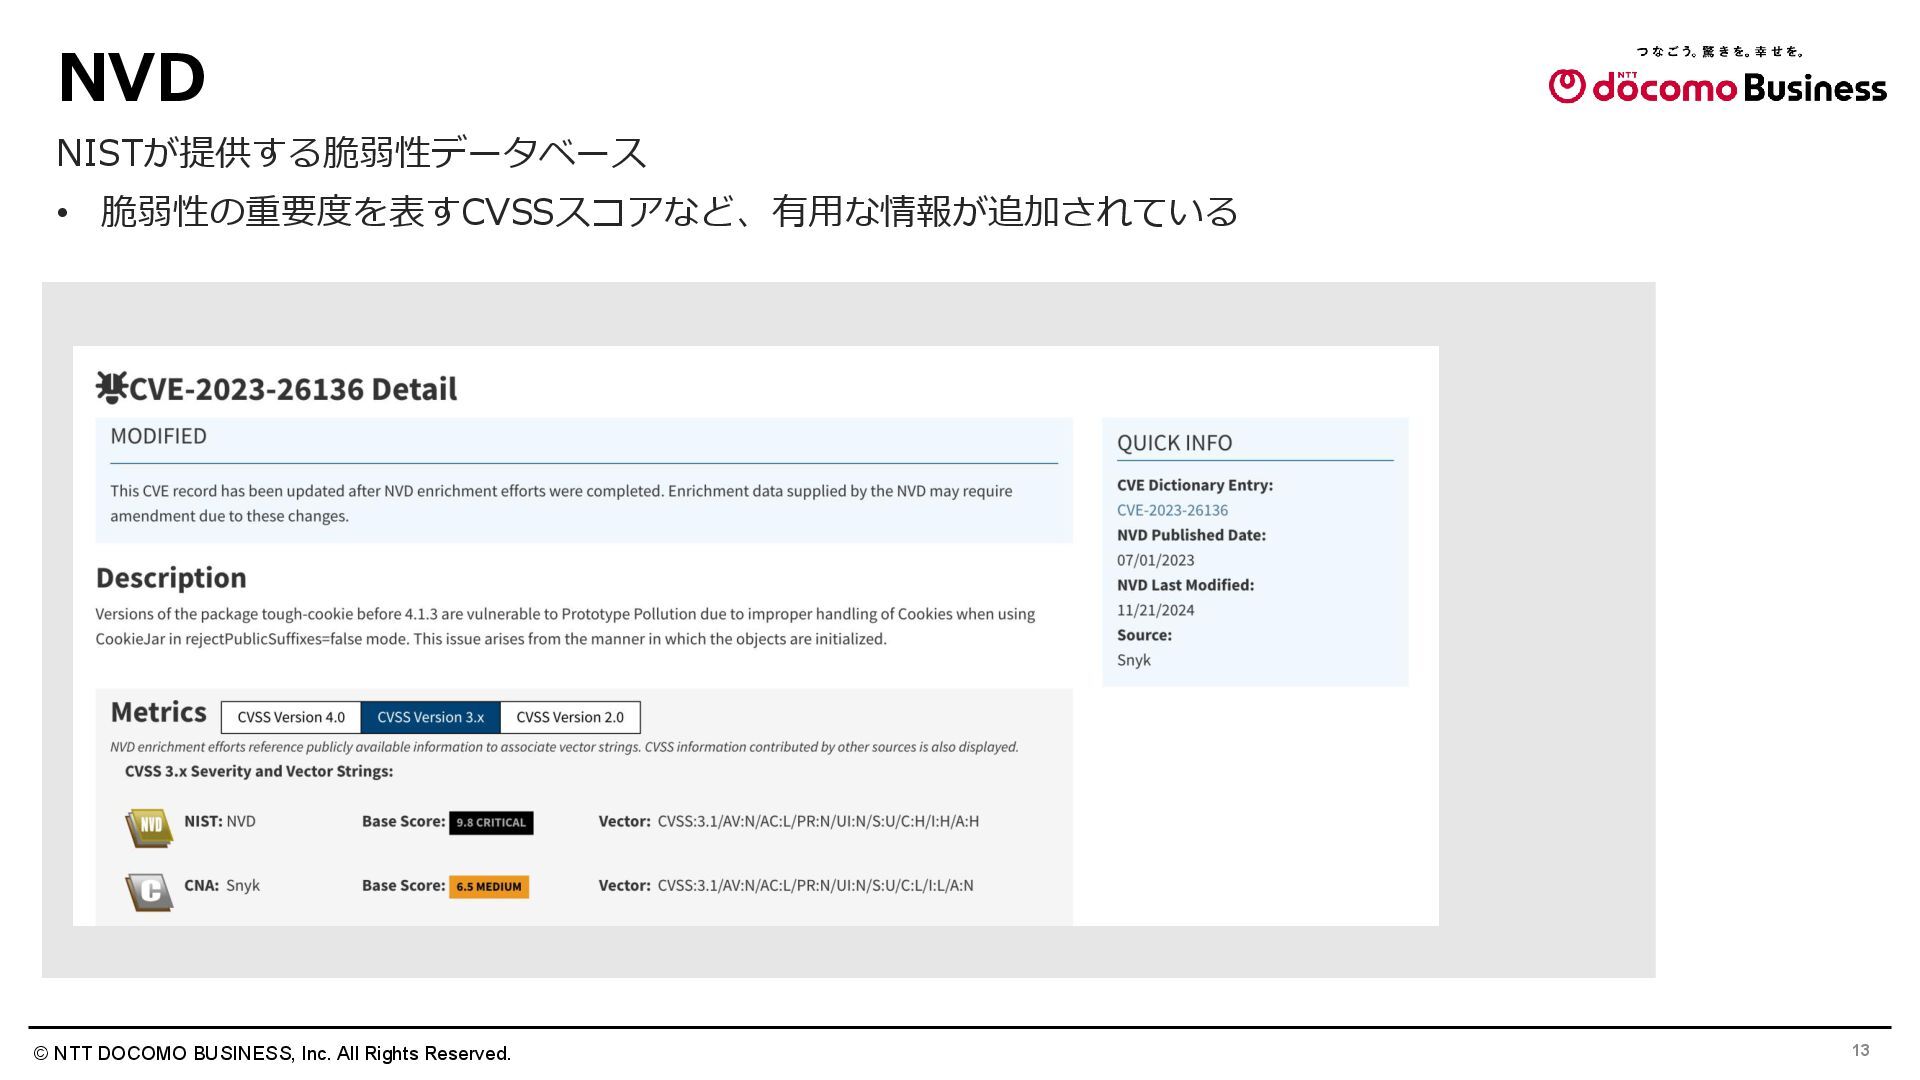
Task: Click the Description heading
Action: click(x=171, y=578)
